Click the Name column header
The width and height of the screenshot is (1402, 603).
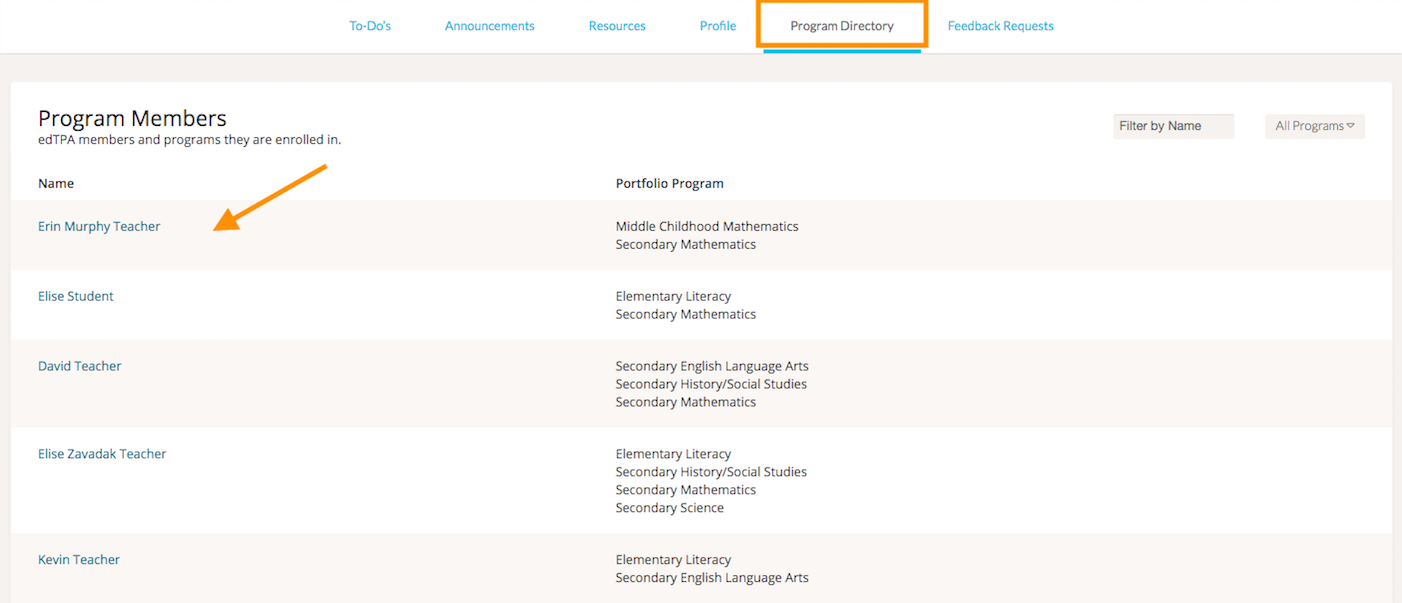pos(56,184)
